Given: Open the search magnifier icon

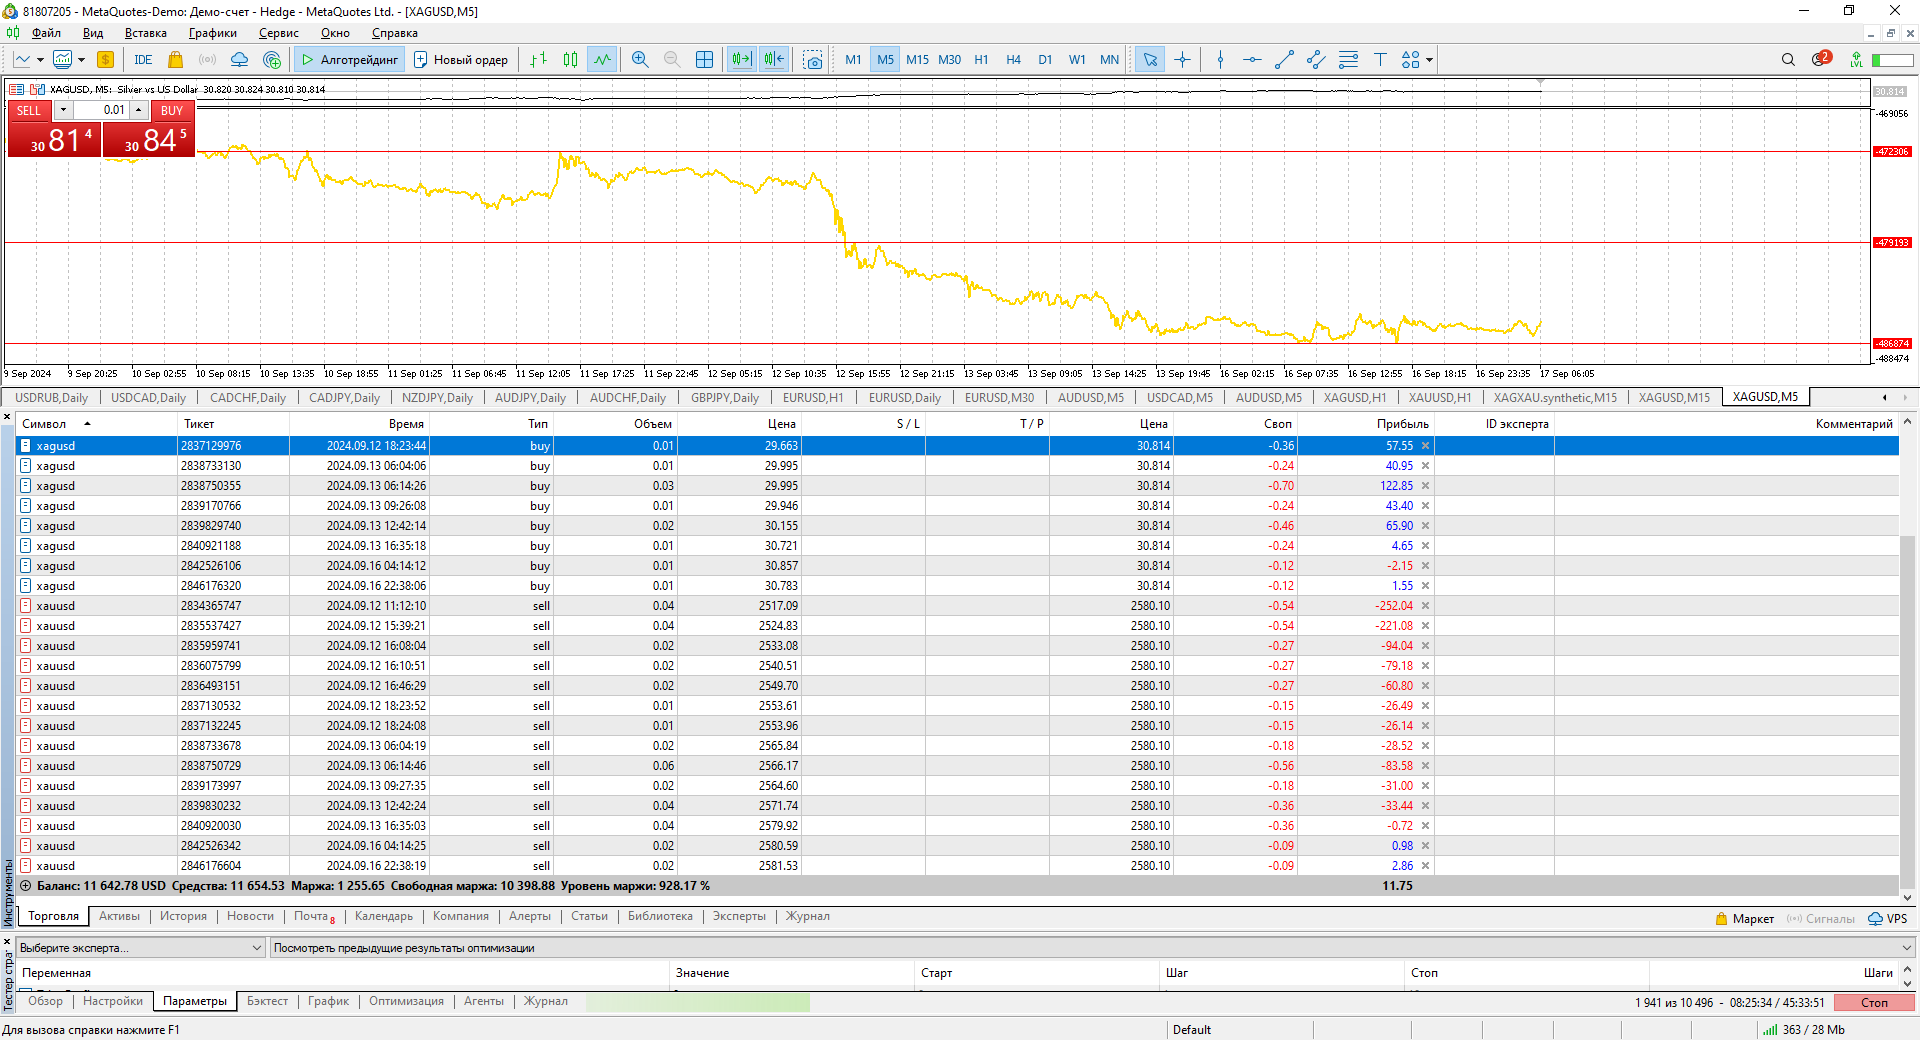Looking at the screenshot, I should [1788, 60].
